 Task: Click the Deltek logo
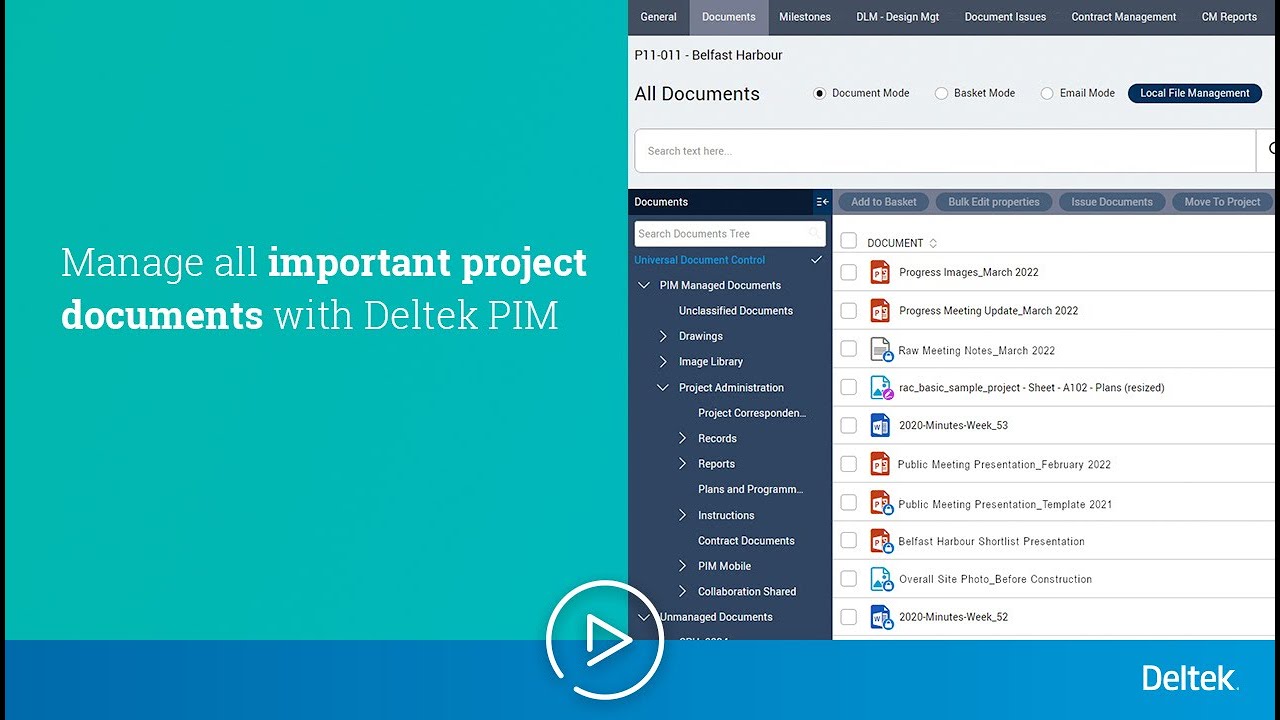pos(1191,678)
